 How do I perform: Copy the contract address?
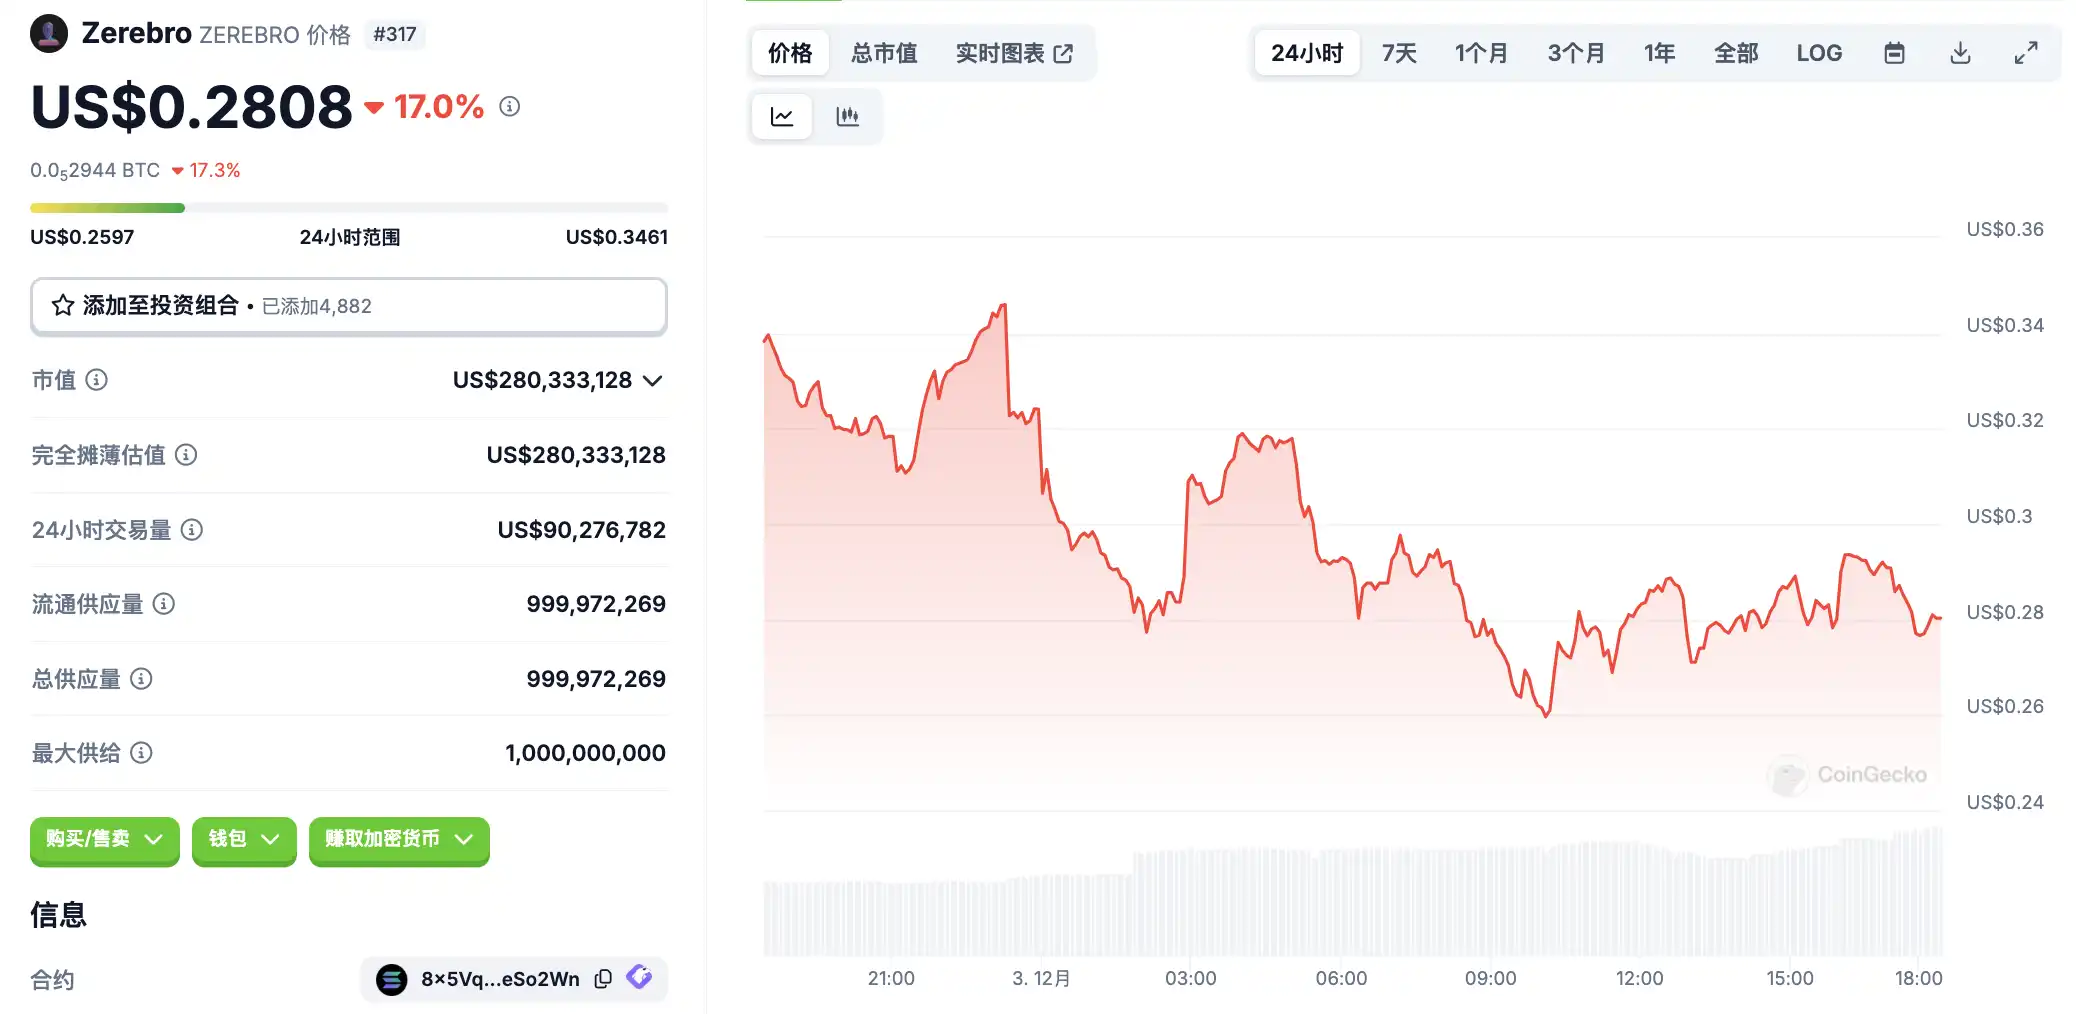(x=603, y=979)
